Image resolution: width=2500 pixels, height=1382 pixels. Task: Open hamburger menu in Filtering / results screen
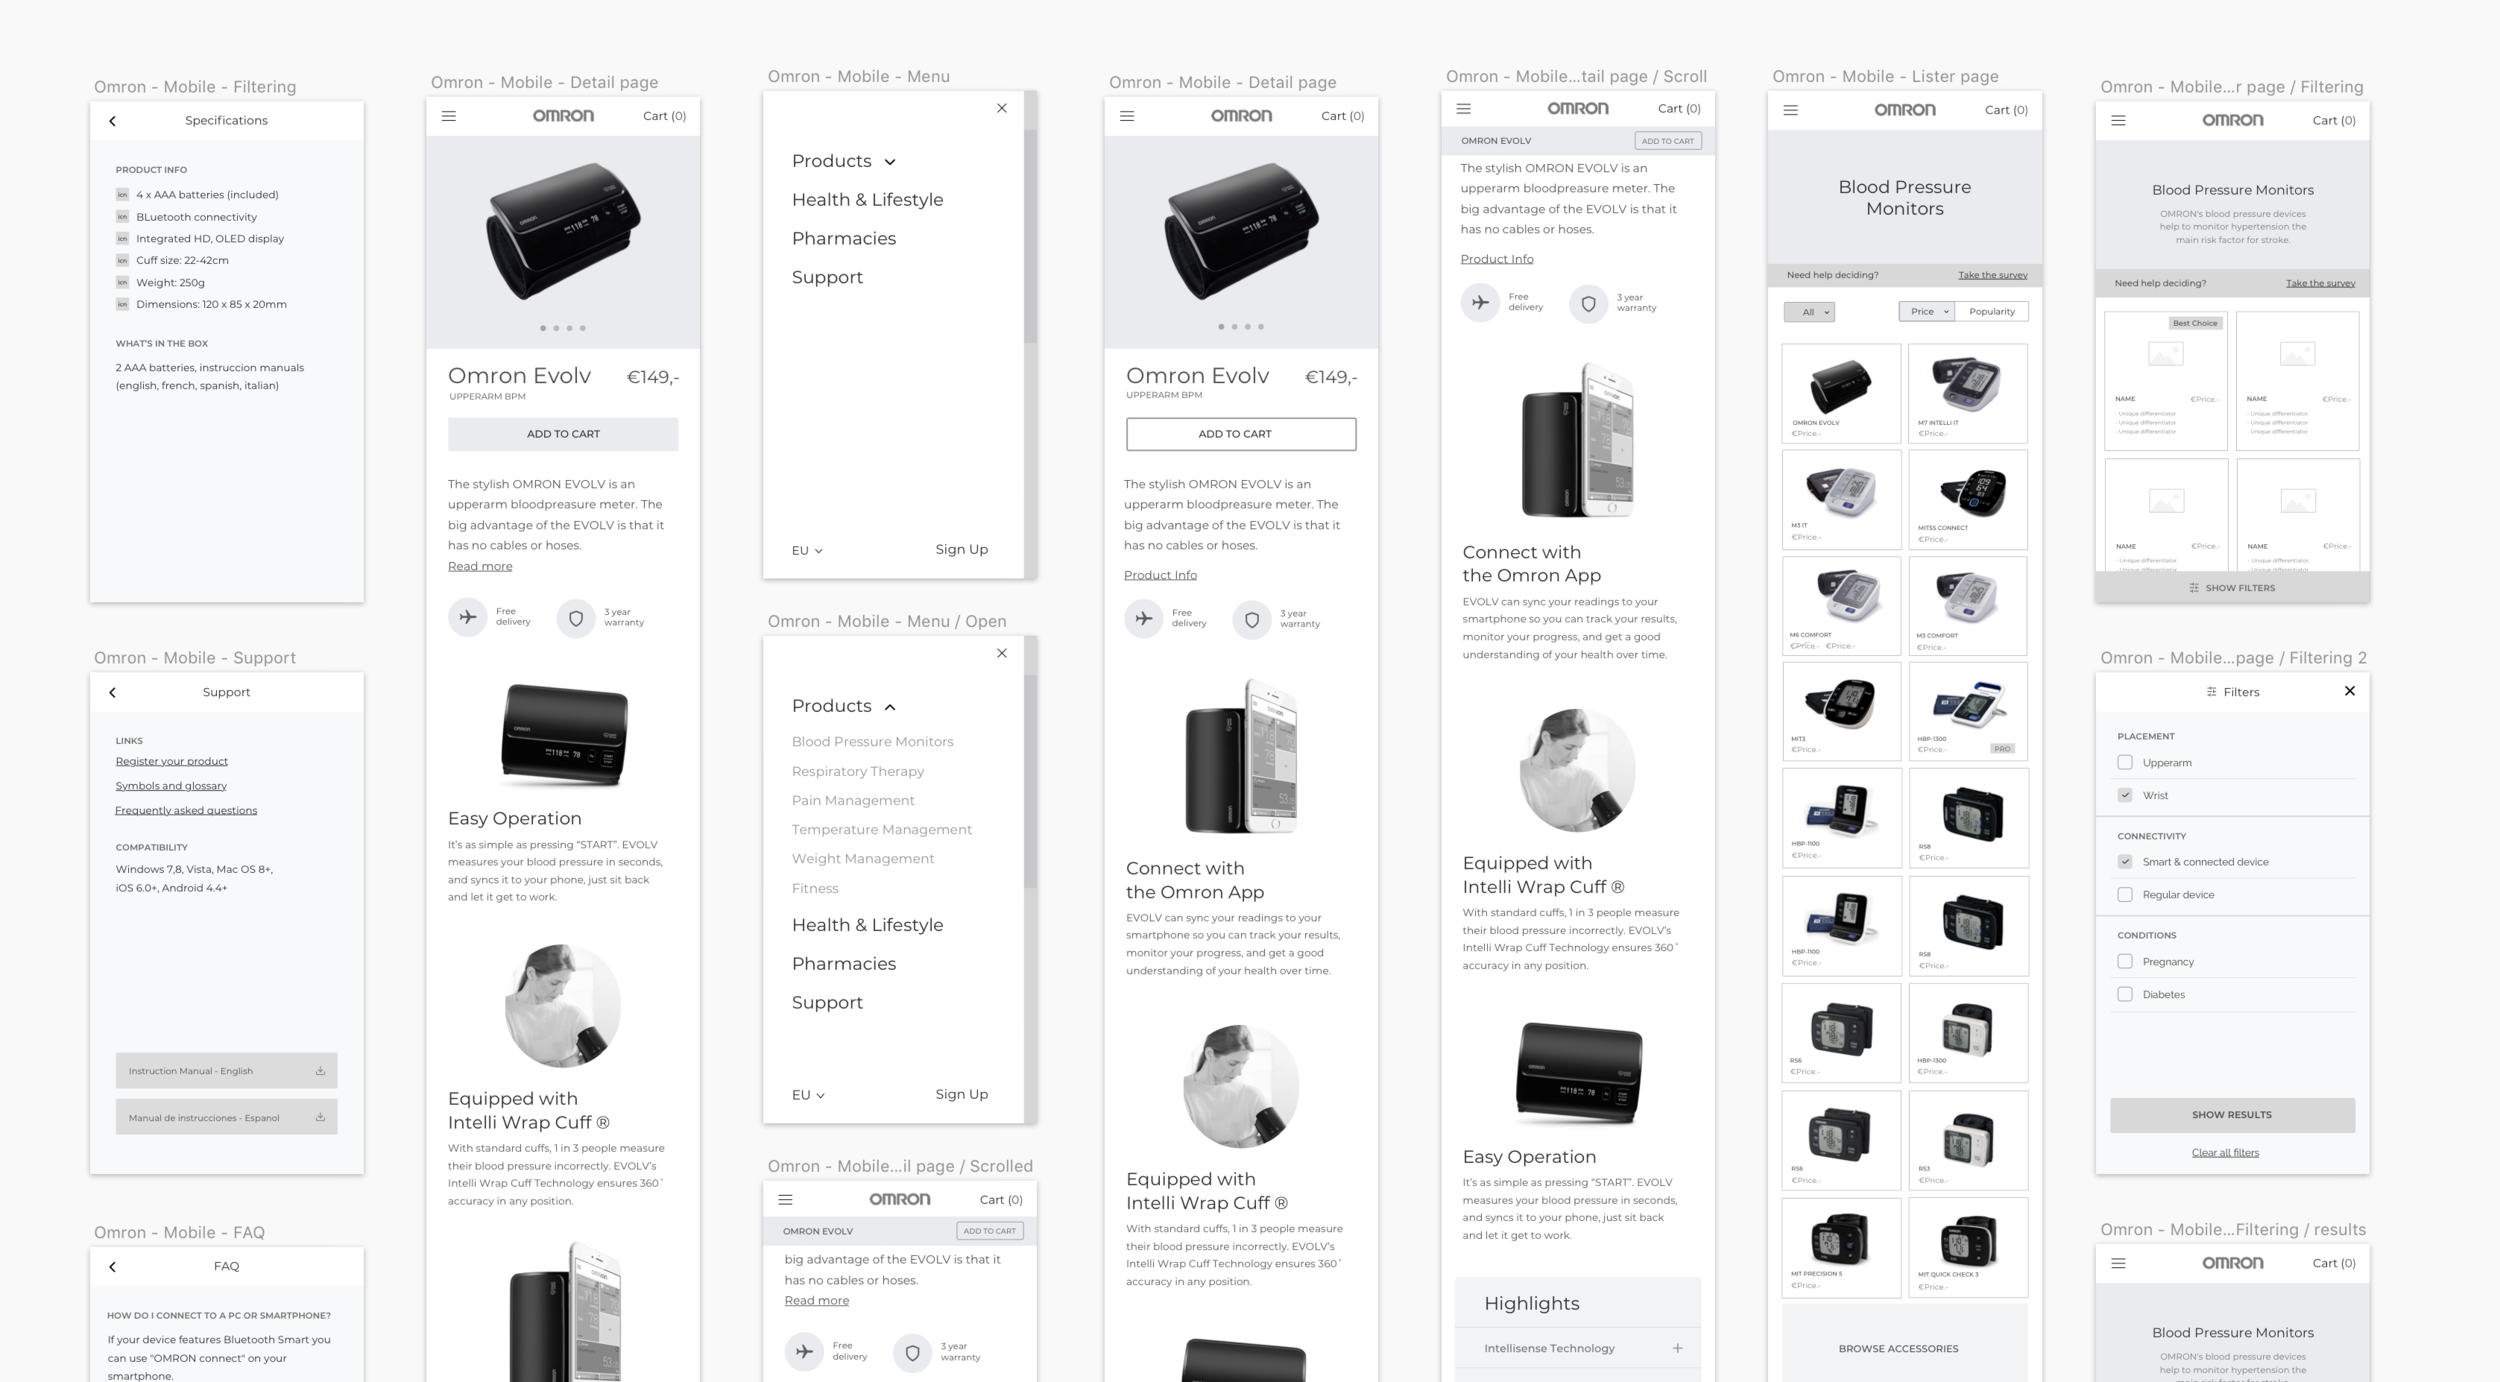click(2118, 1263)
